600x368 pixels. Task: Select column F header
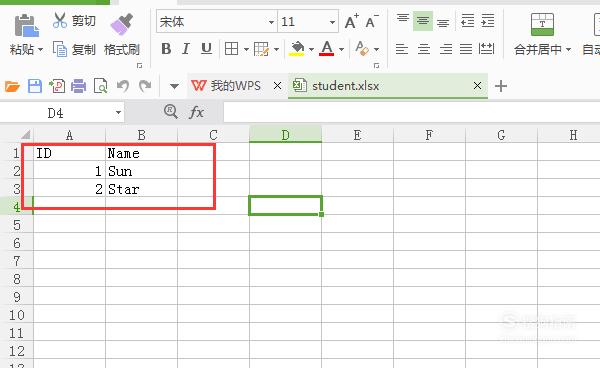(429, 135)
